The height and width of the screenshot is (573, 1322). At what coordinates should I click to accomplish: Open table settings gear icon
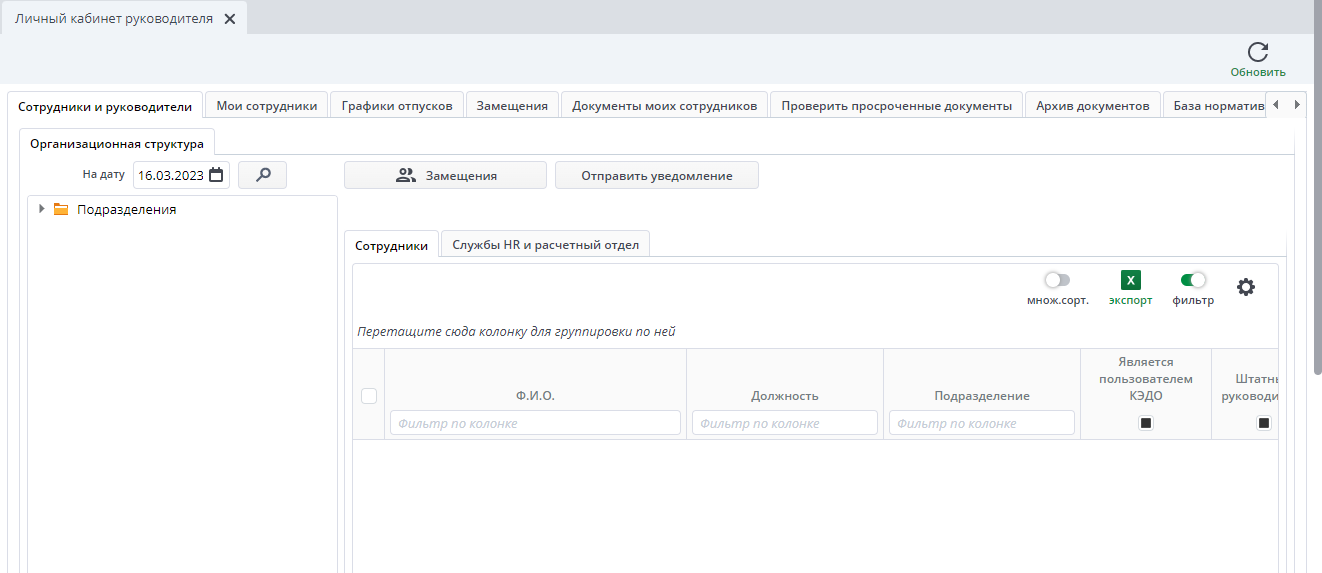(1245, 287)
